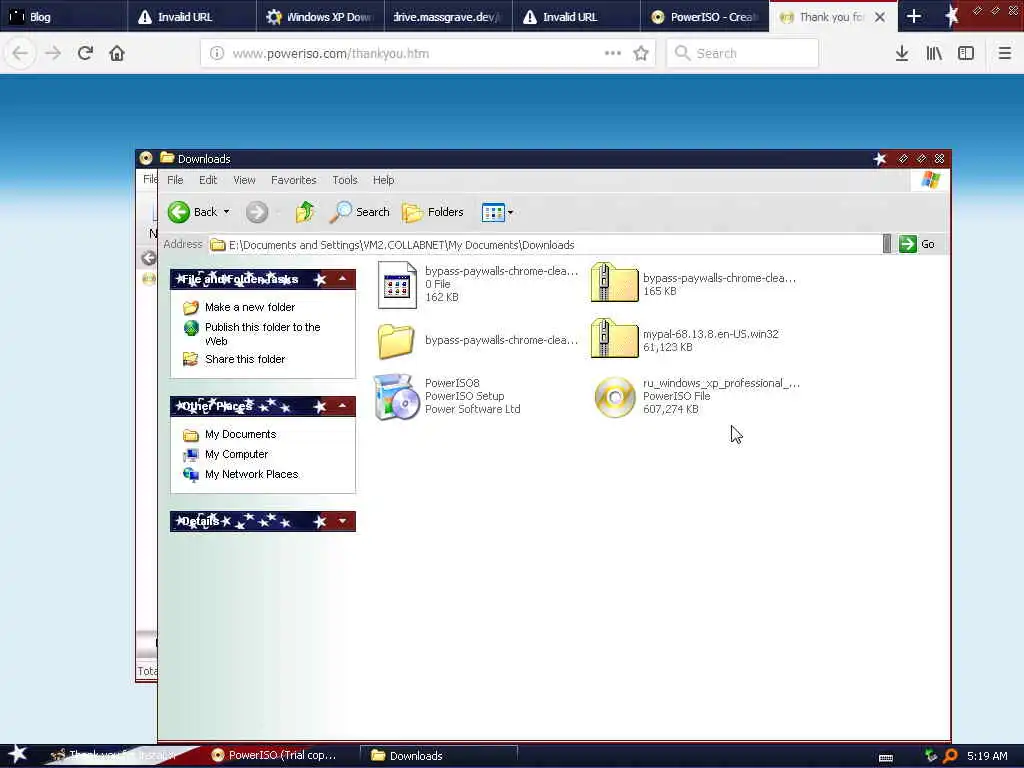
Task: Select the bypass-paywalls zip archive 165 KB
Action: [x=614, y=283]
